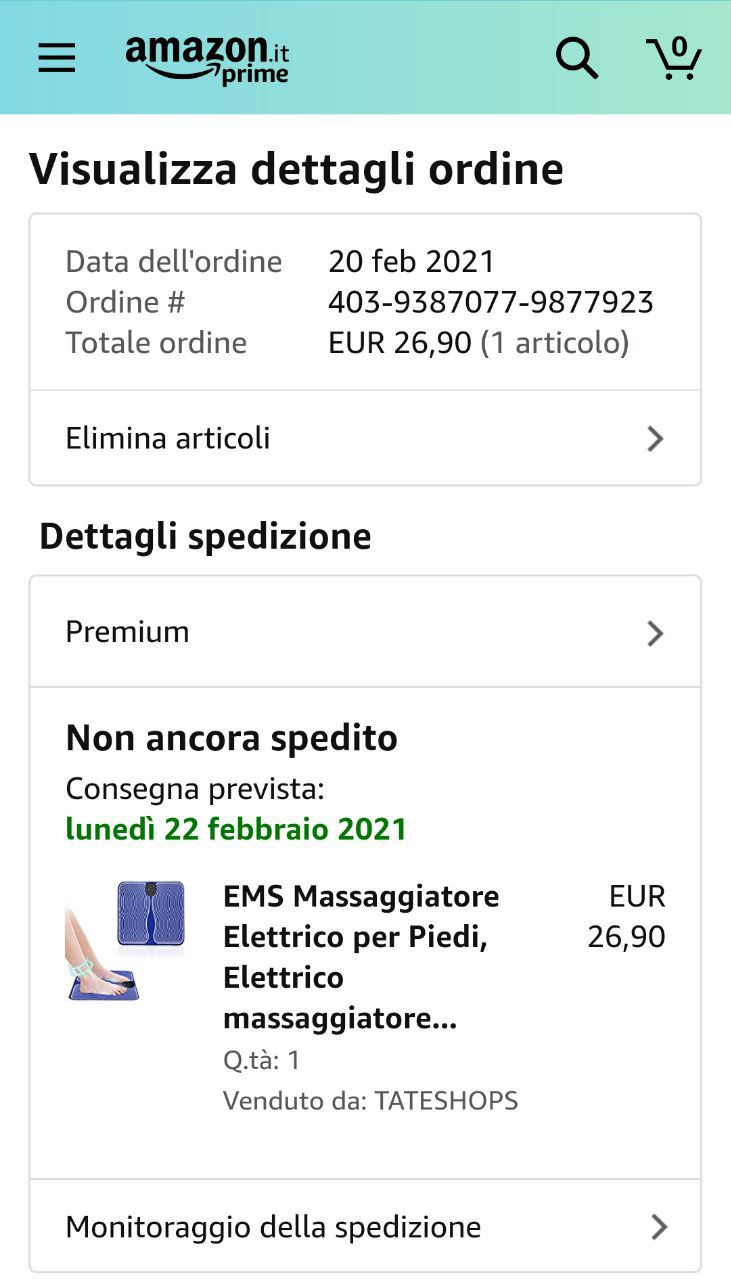Viewport: 731px width, 1280px height.
Task: Click the item price EUR 26,90
Action: point(627,917)
